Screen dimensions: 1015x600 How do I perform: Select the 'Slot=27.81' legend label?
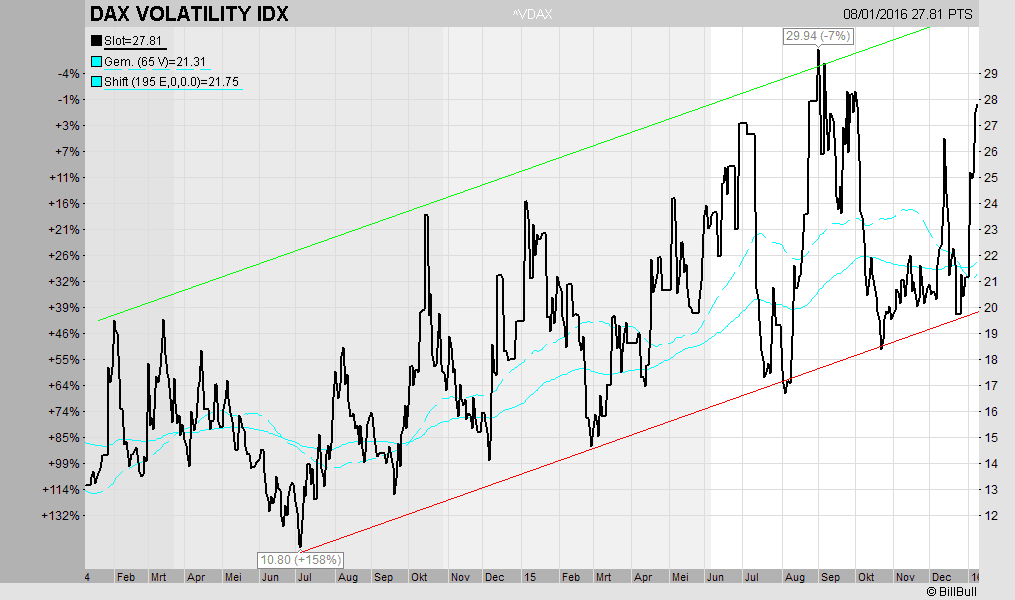tap(133, 41)
